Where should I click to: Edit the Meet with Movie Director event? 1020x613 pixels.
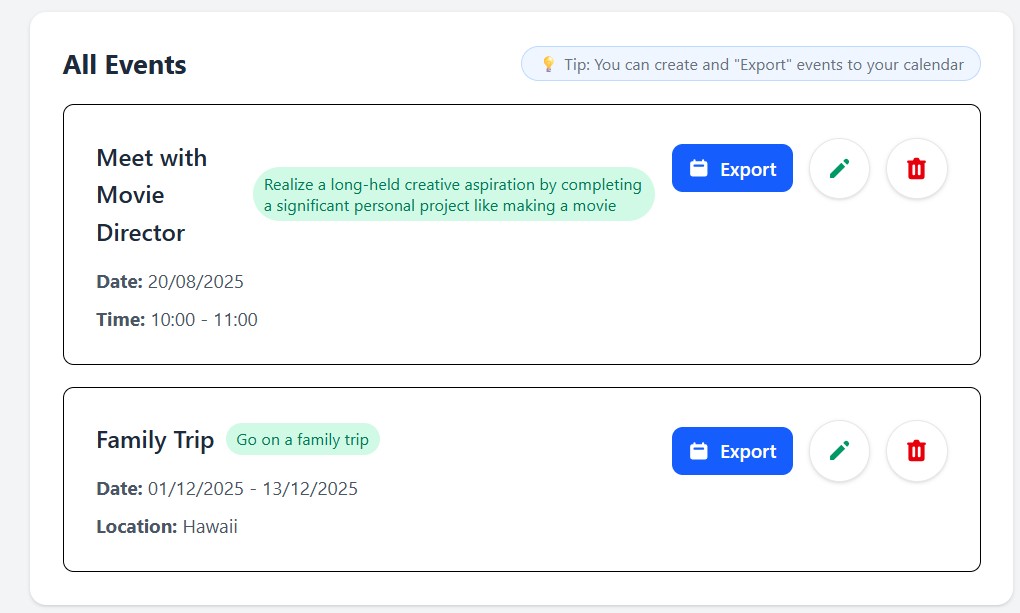[x=839, y=168]
